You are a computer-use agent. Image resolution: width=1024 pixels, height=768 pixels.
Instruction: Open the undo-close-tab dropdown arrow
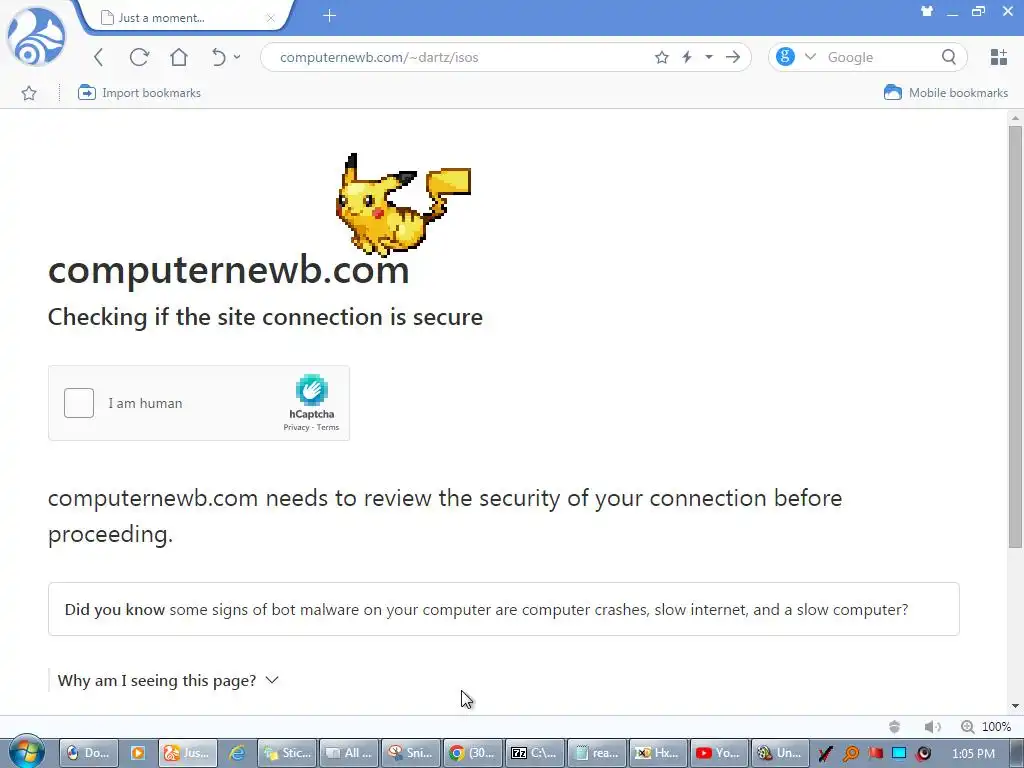(237, 57)
